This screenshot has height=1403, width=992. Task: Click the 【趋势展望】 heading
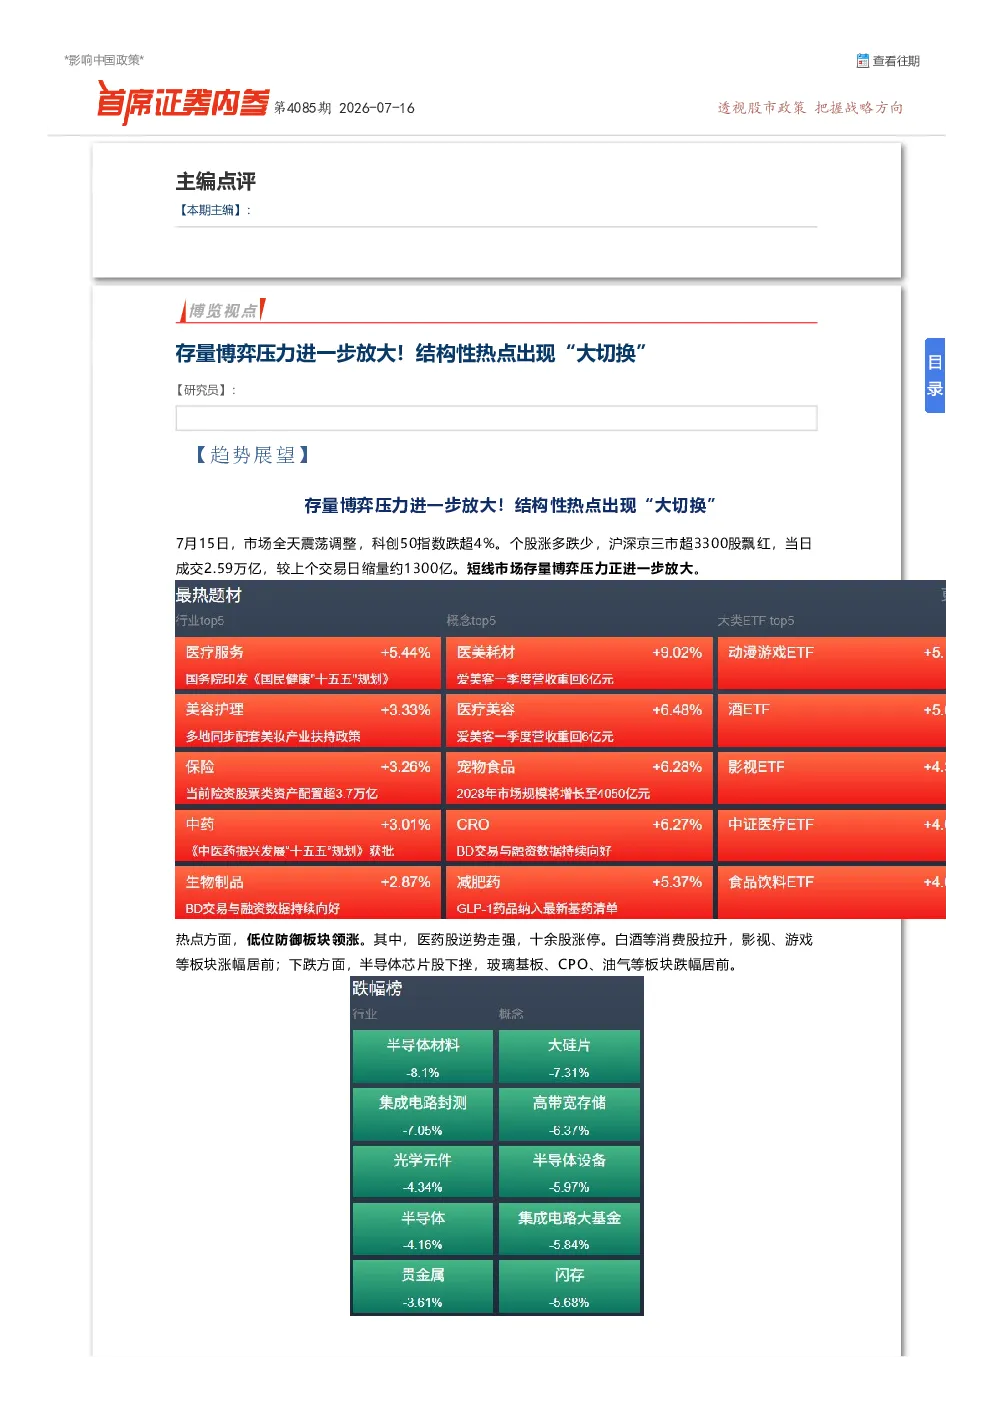click(x=253, y=455)
